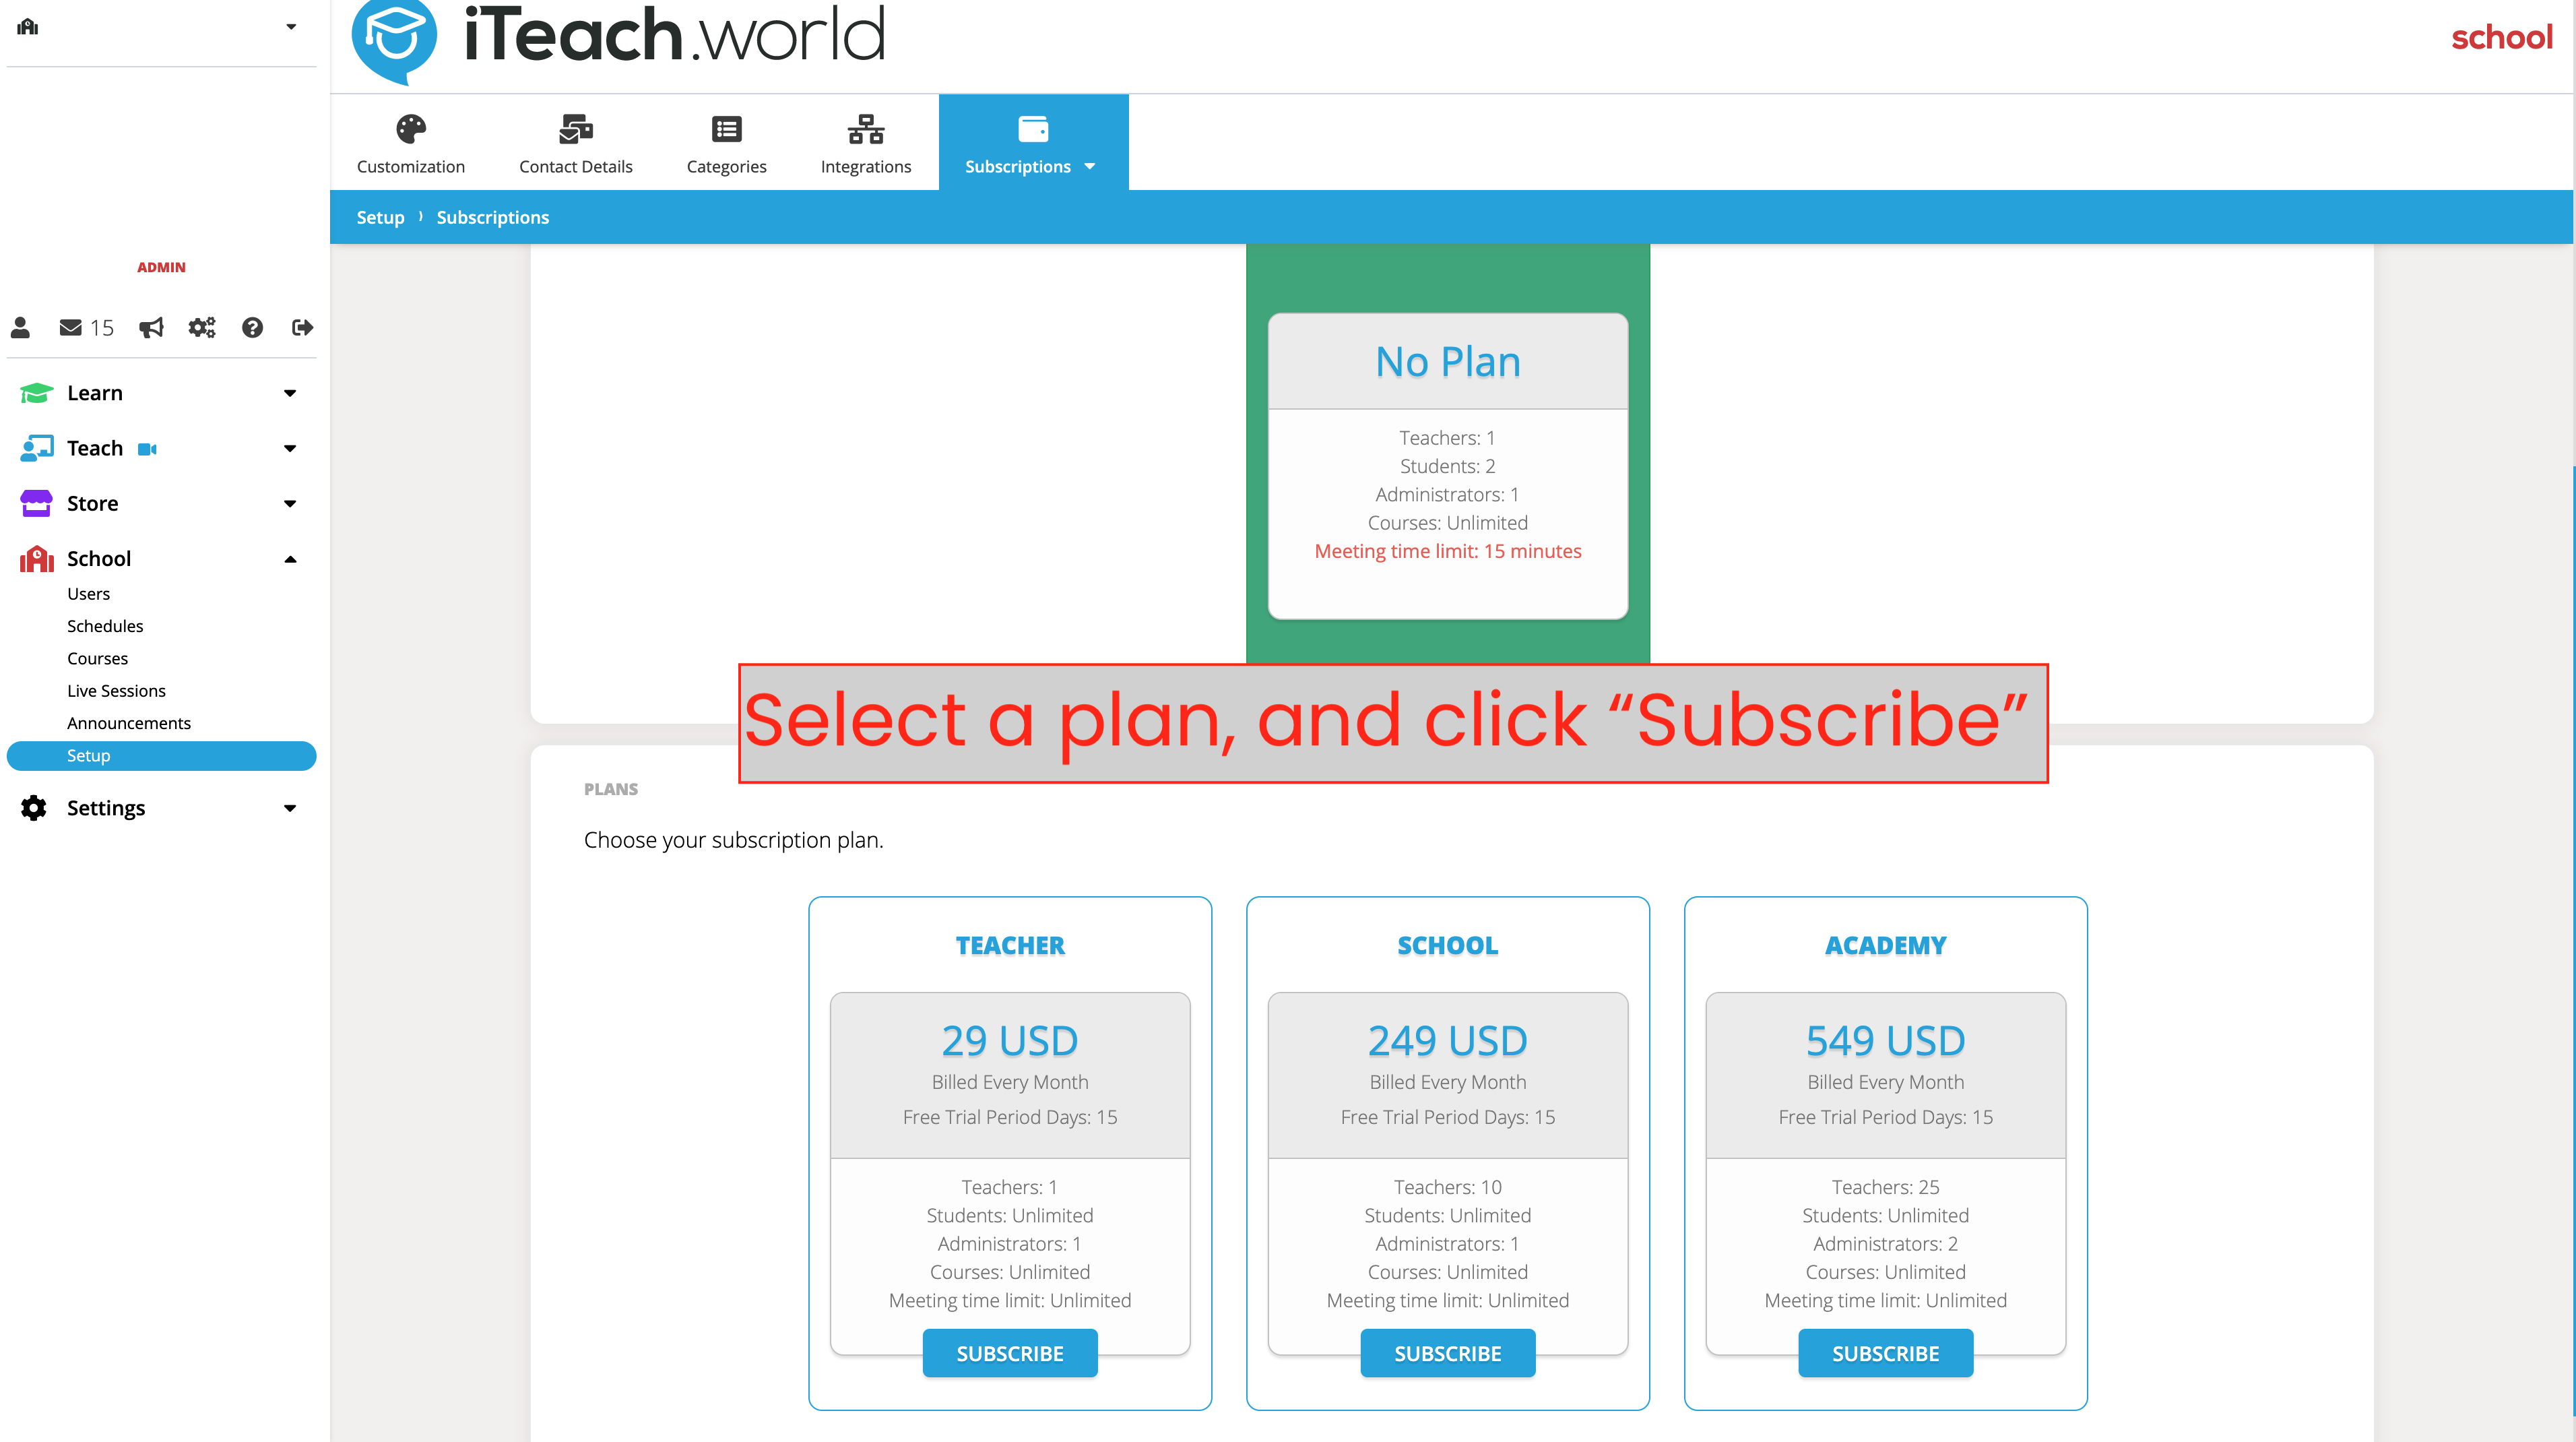Click the 'Teachers: 10' line

coord(1448,1187)
